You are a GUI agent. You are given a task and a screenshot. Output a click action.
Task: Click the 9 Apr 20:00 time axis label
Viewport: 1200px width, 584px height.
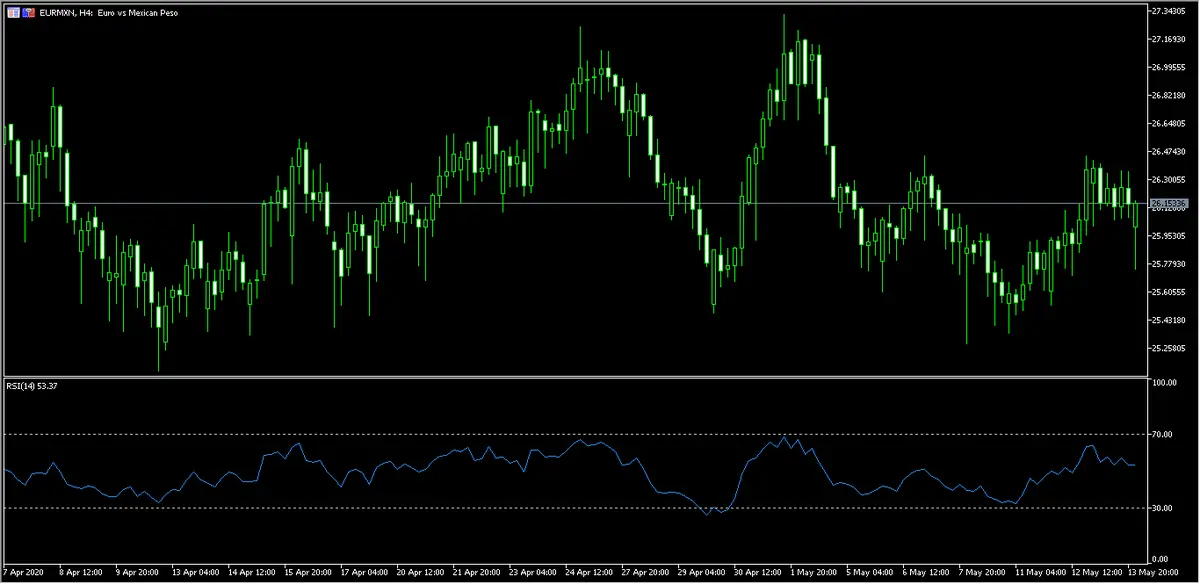[x=138, y=575]
